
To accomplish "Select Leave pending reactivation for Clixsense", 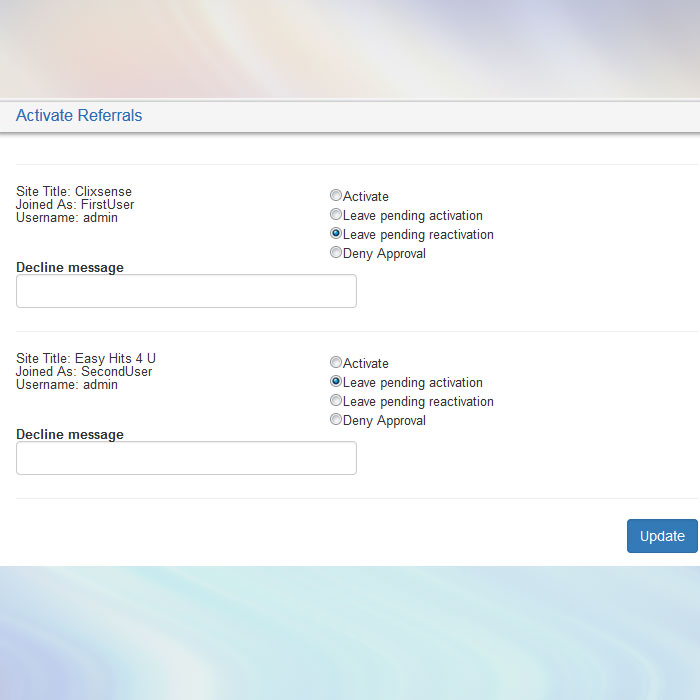I will pyautogui.click(x=336, y=233).
